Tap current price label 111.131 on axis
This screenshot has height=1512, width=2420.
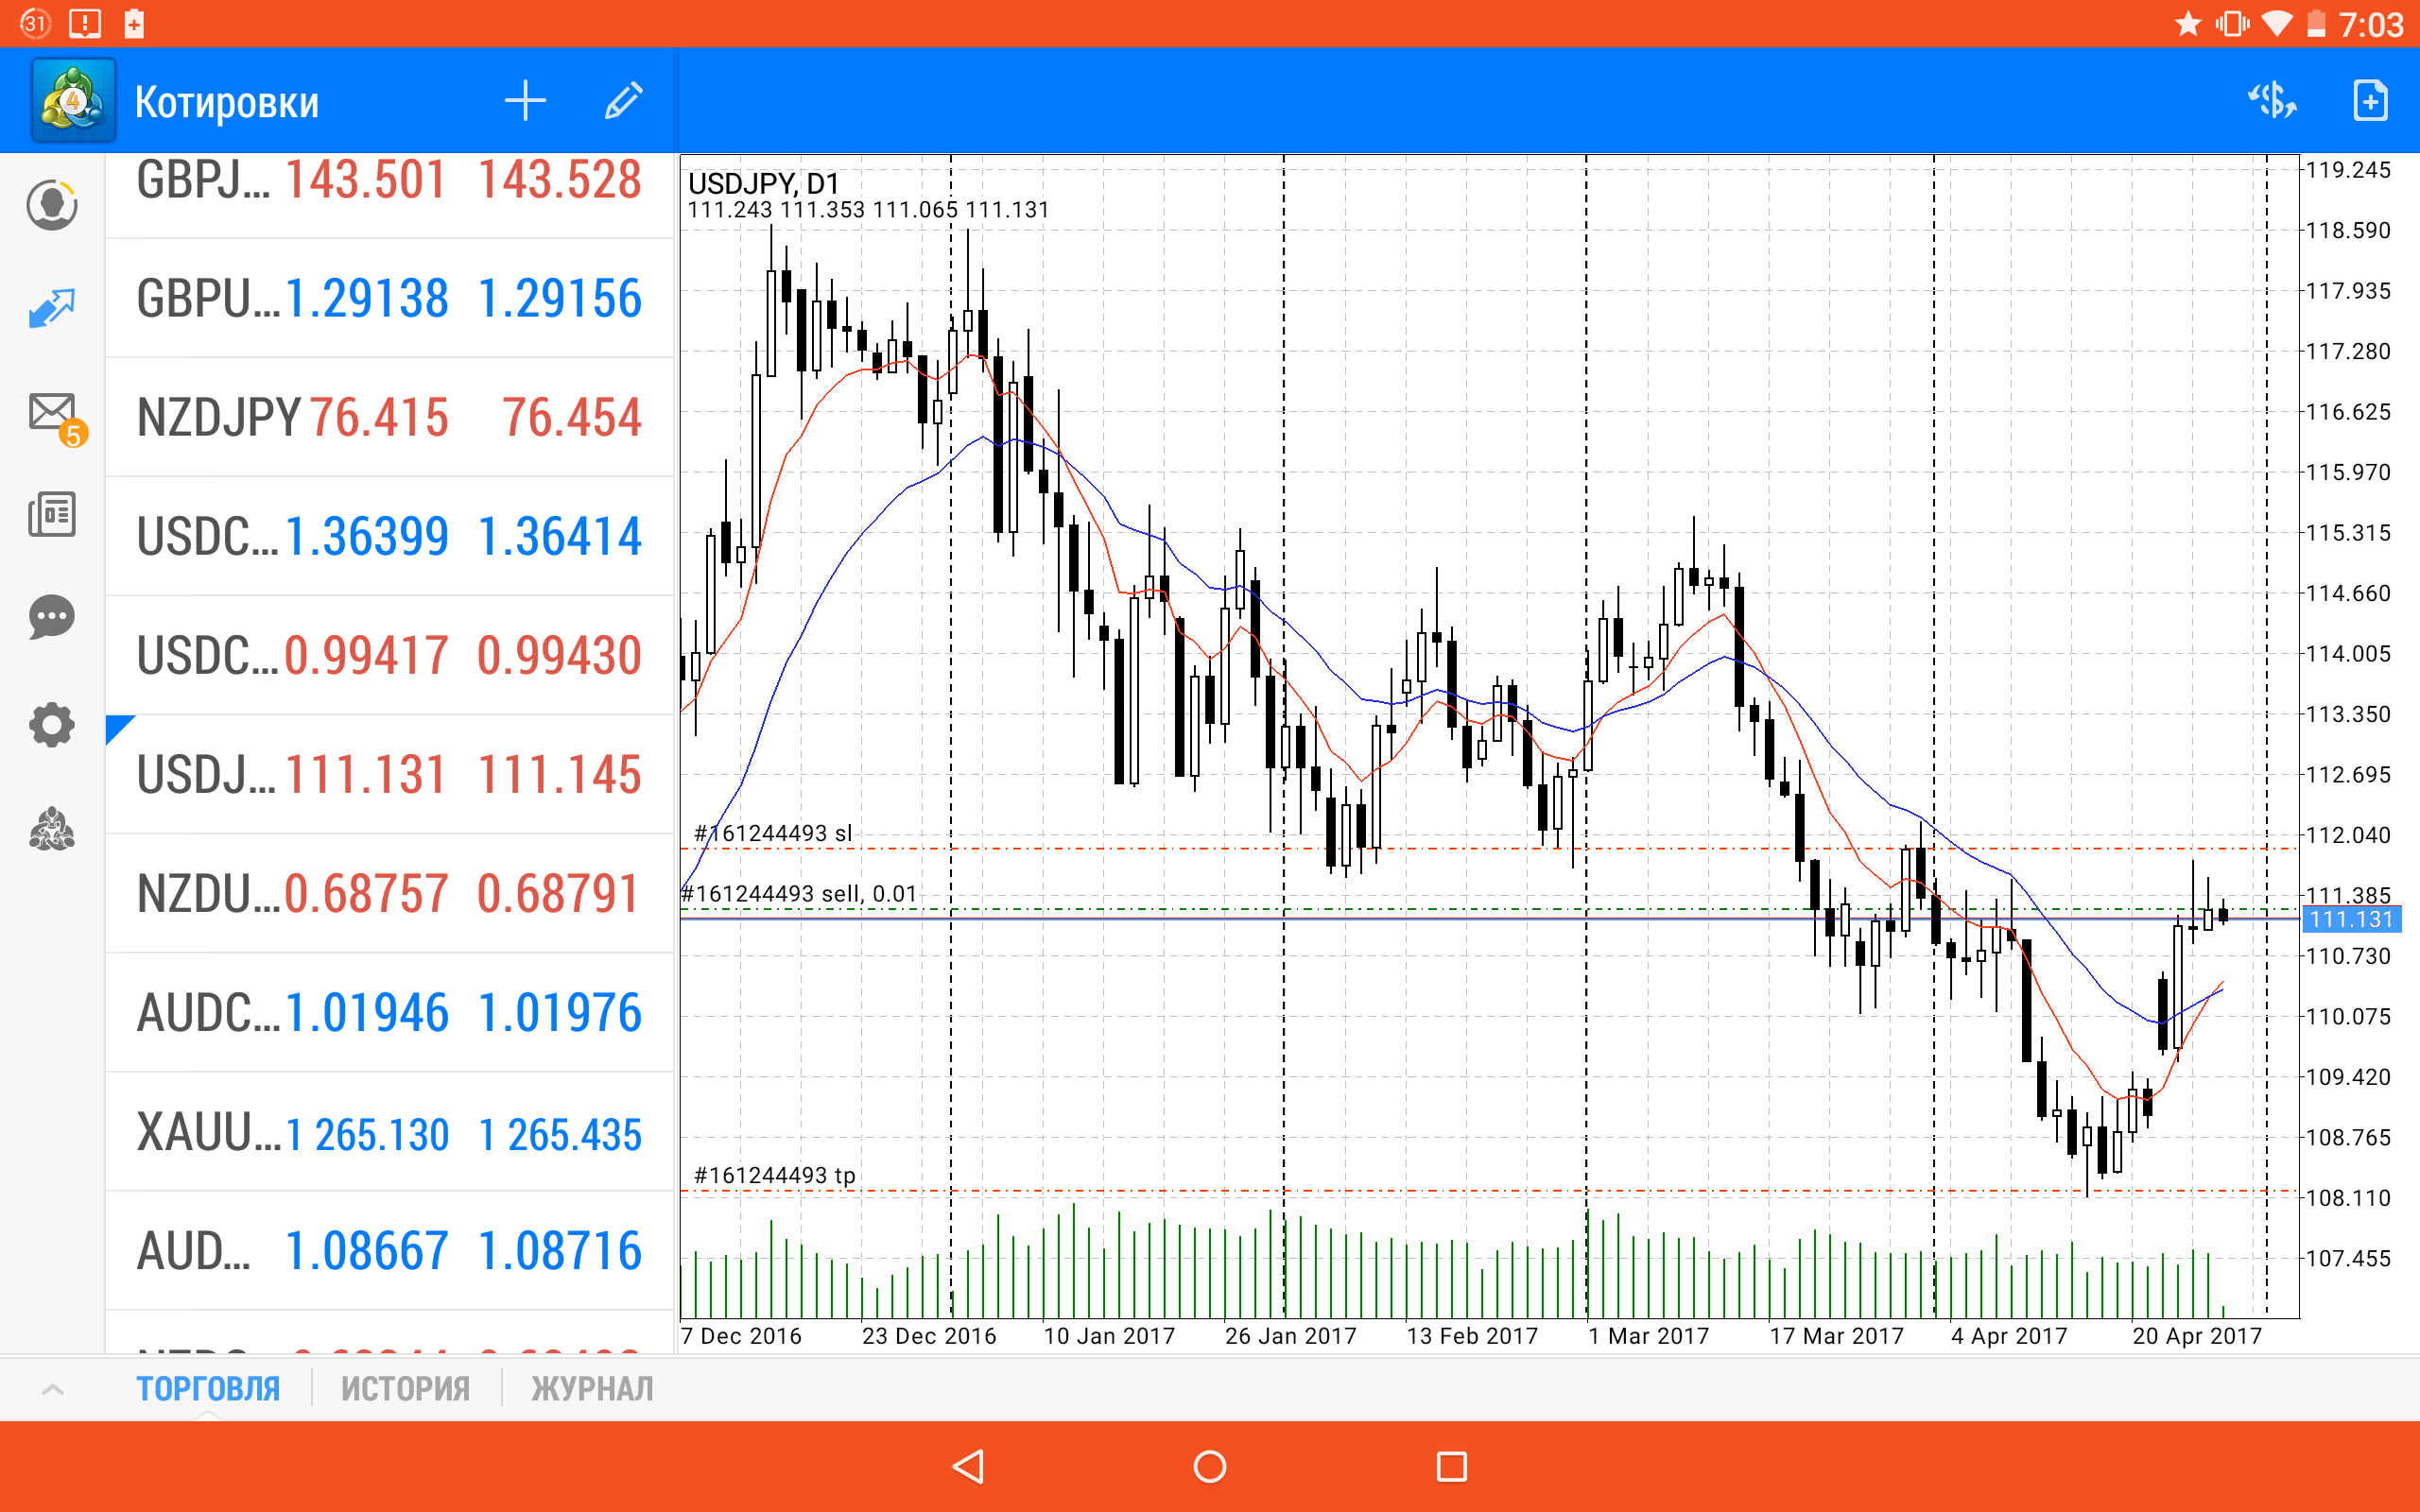[2351, 919]
